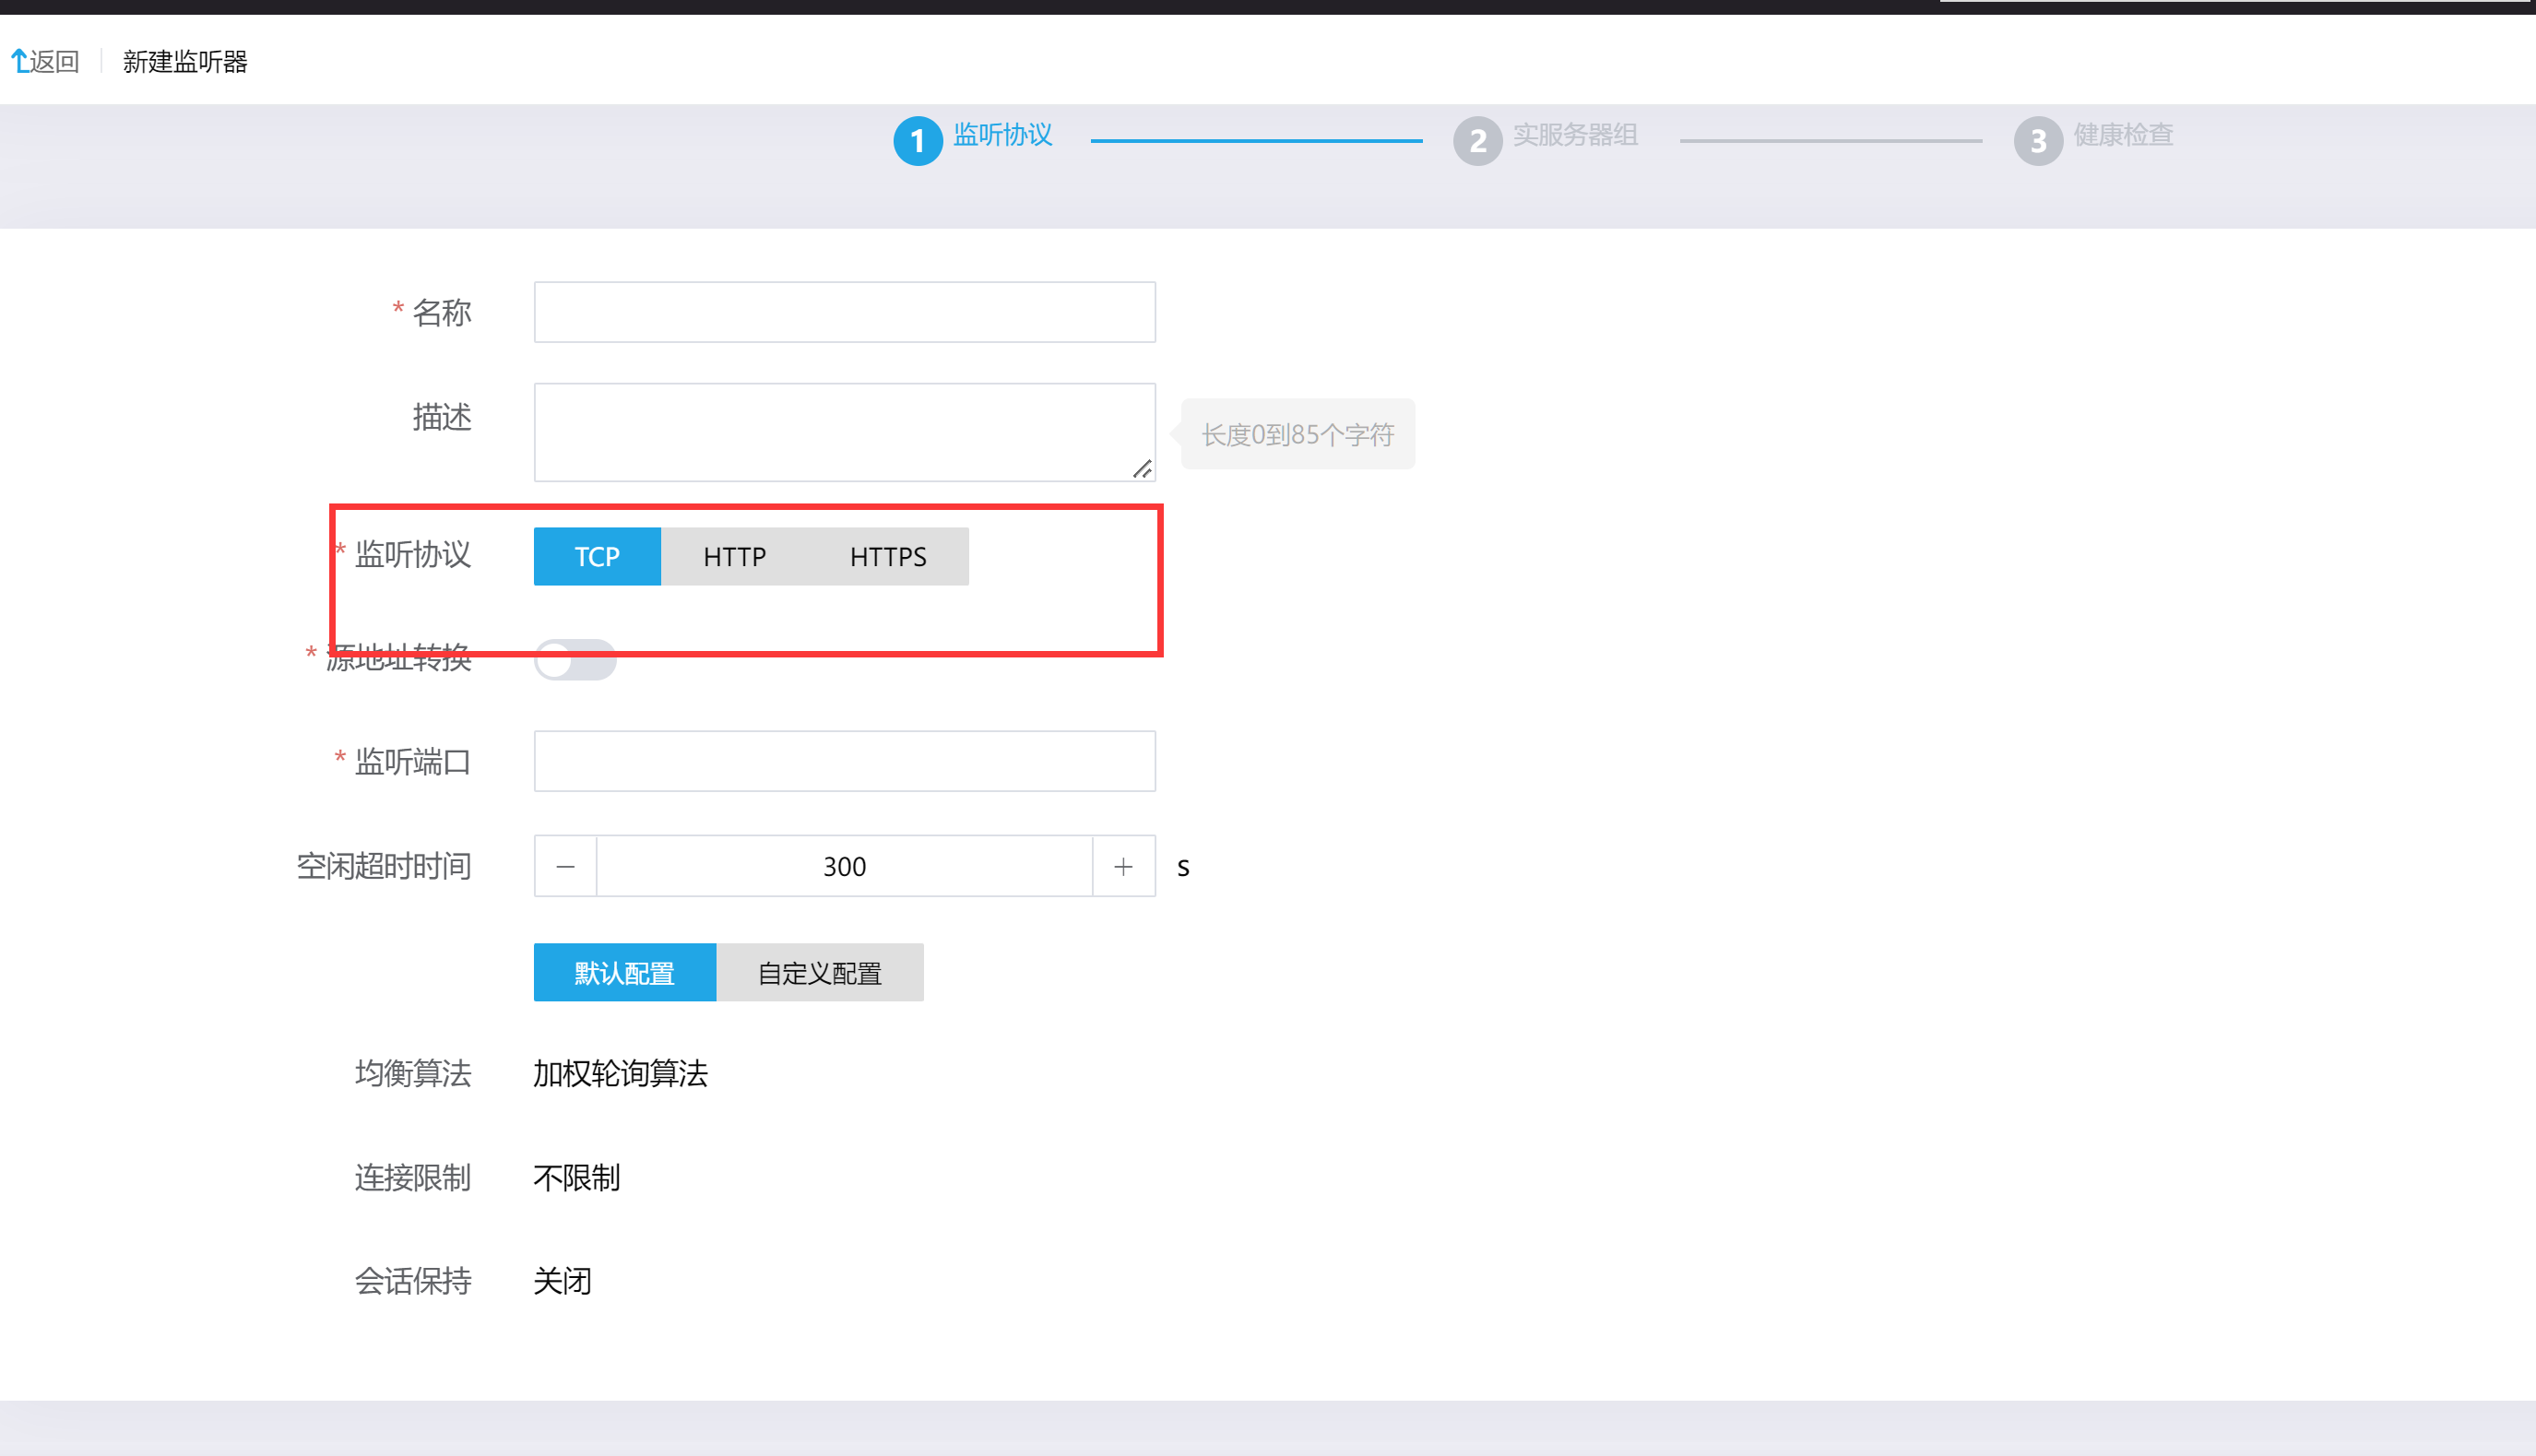Click the 实服务器组 step label
2536x1456 pixels.
point(1575,134)
